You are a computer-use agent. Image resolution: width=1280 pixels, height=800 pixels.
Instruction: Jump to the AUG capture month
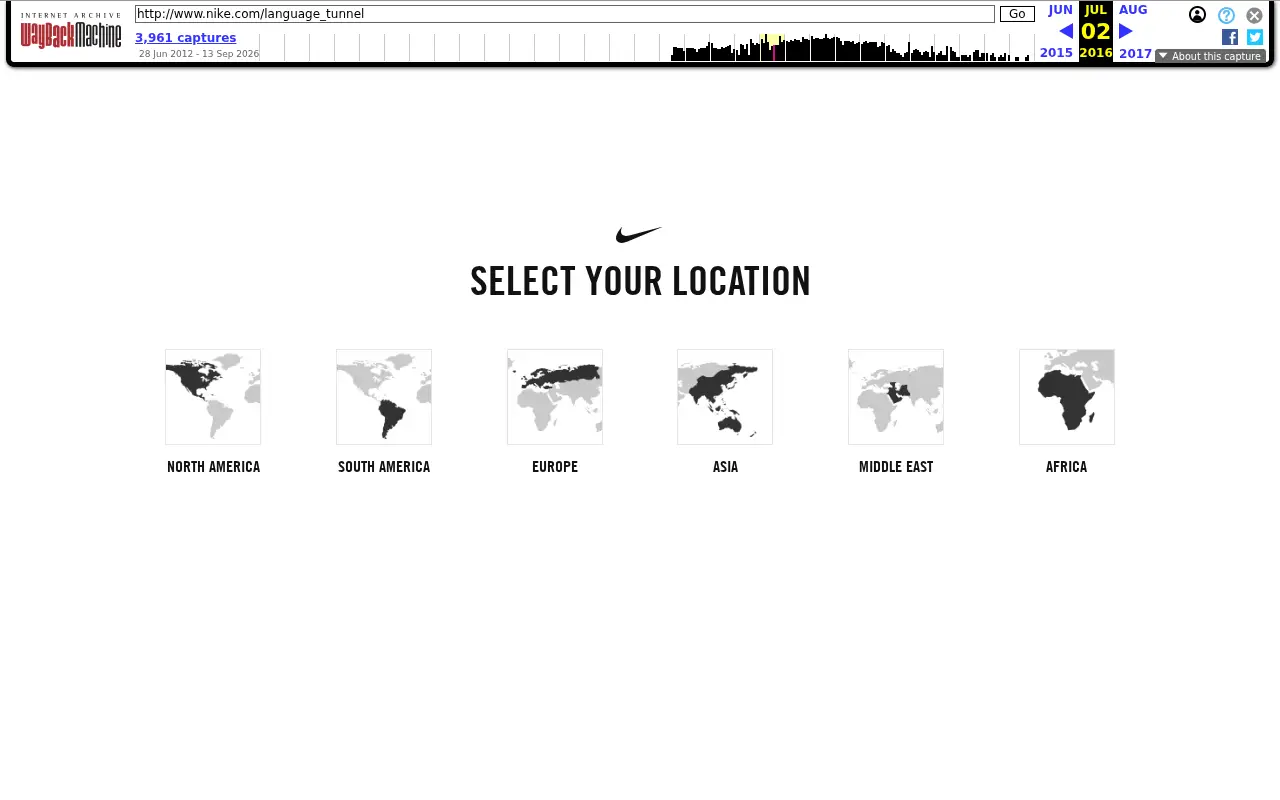[x=1133, y=10]
